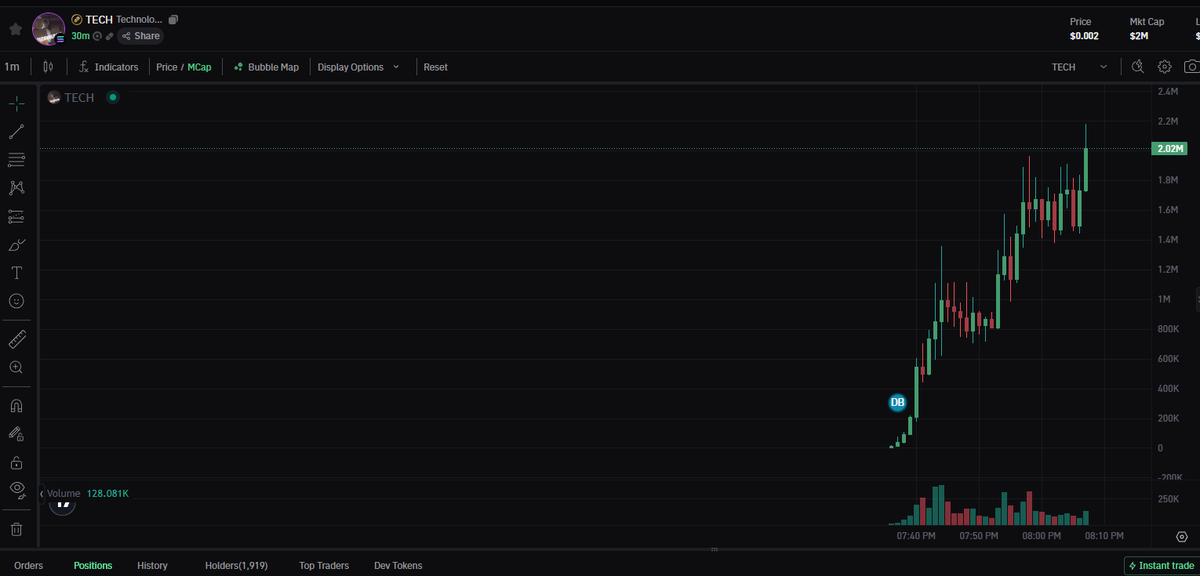The image size is (1200, 576).
Task: Select the crosshair cursor tool
Action: point(17,103)
